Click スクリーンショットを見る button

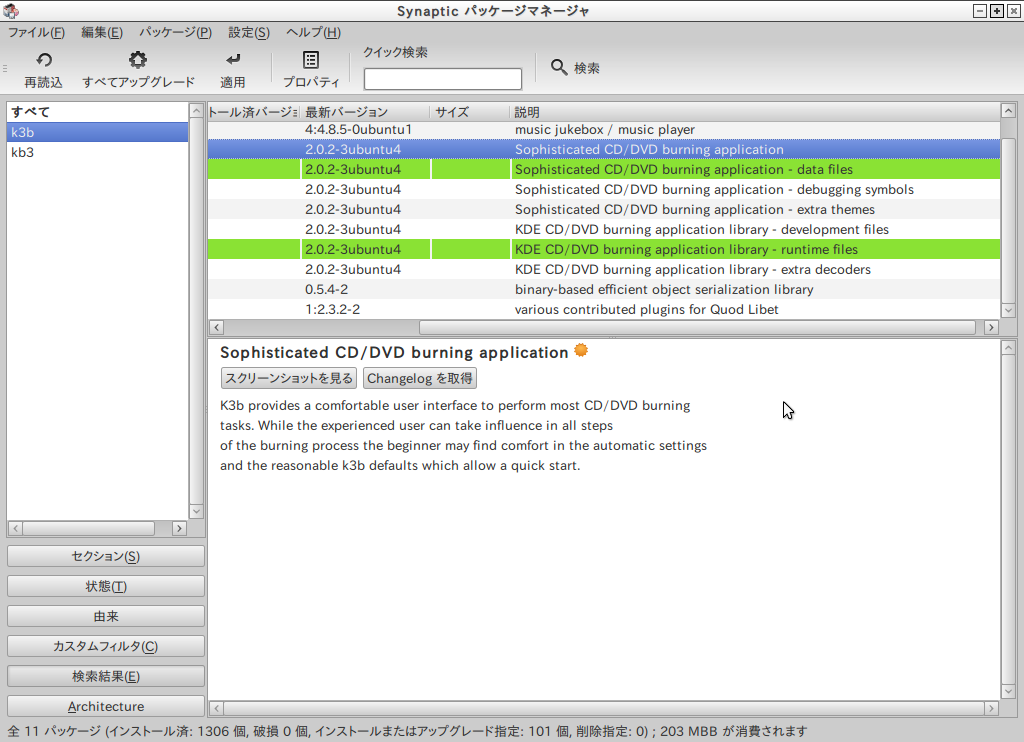289,378
